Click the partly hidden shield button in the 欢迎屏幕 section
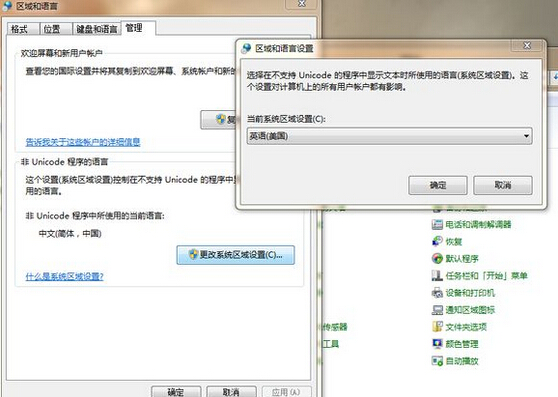This screenshot has width=558, height=397. click(218, 120)
